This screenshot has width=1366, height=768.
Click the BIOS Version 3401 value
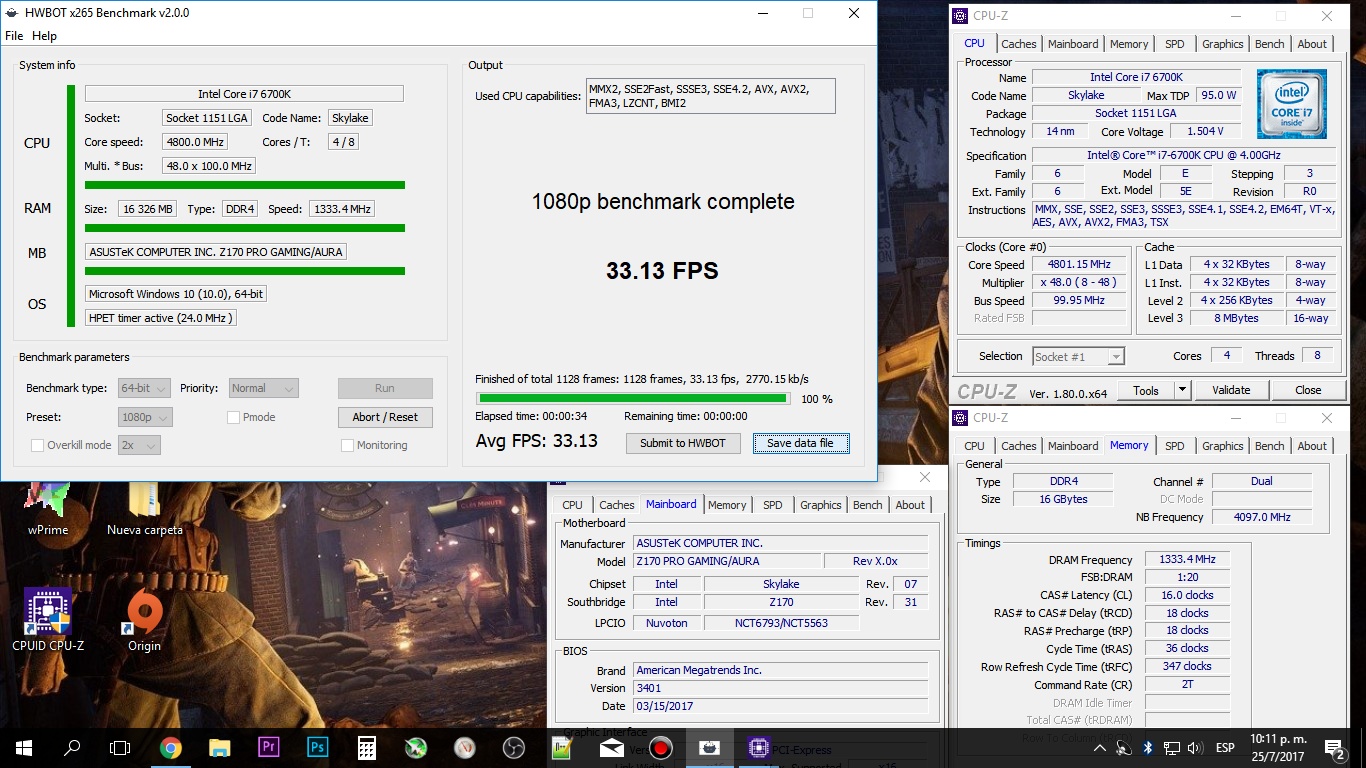781,688
